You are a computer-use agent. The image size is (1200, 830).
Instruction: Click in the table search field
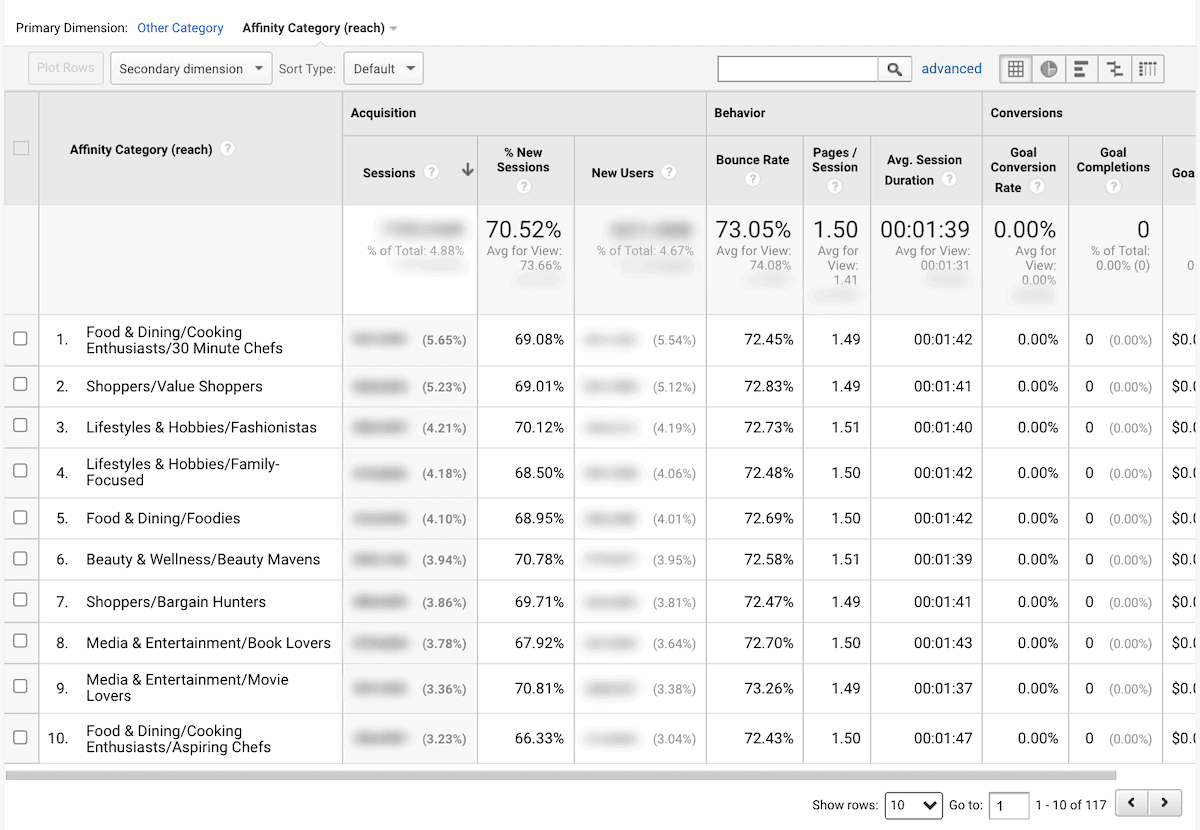pos(798,69)
